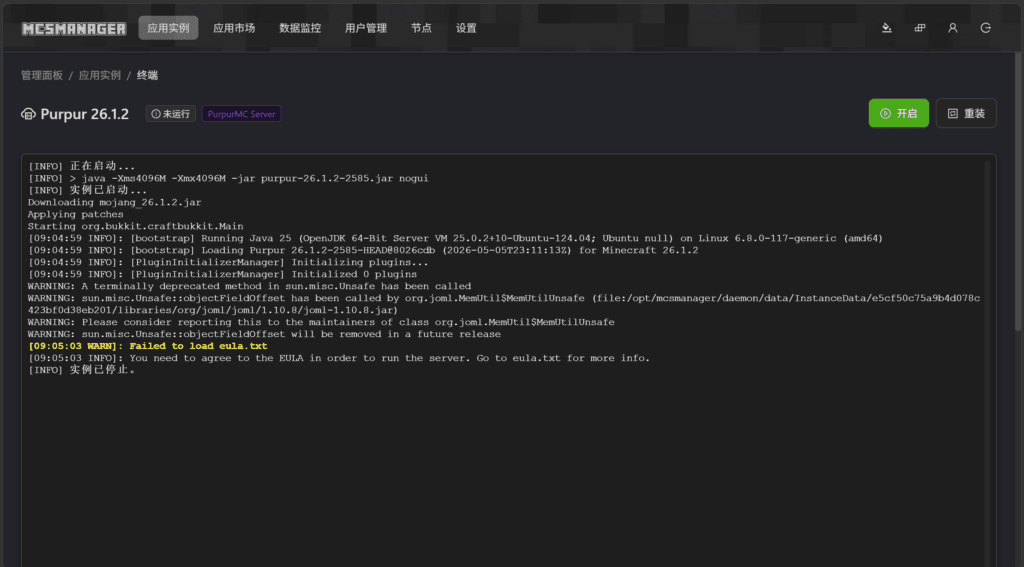The width and height of the screenshot is (1024, 567).
Task: Click 'Initialized 0 plugins' log line
Action: pos(223,274)
